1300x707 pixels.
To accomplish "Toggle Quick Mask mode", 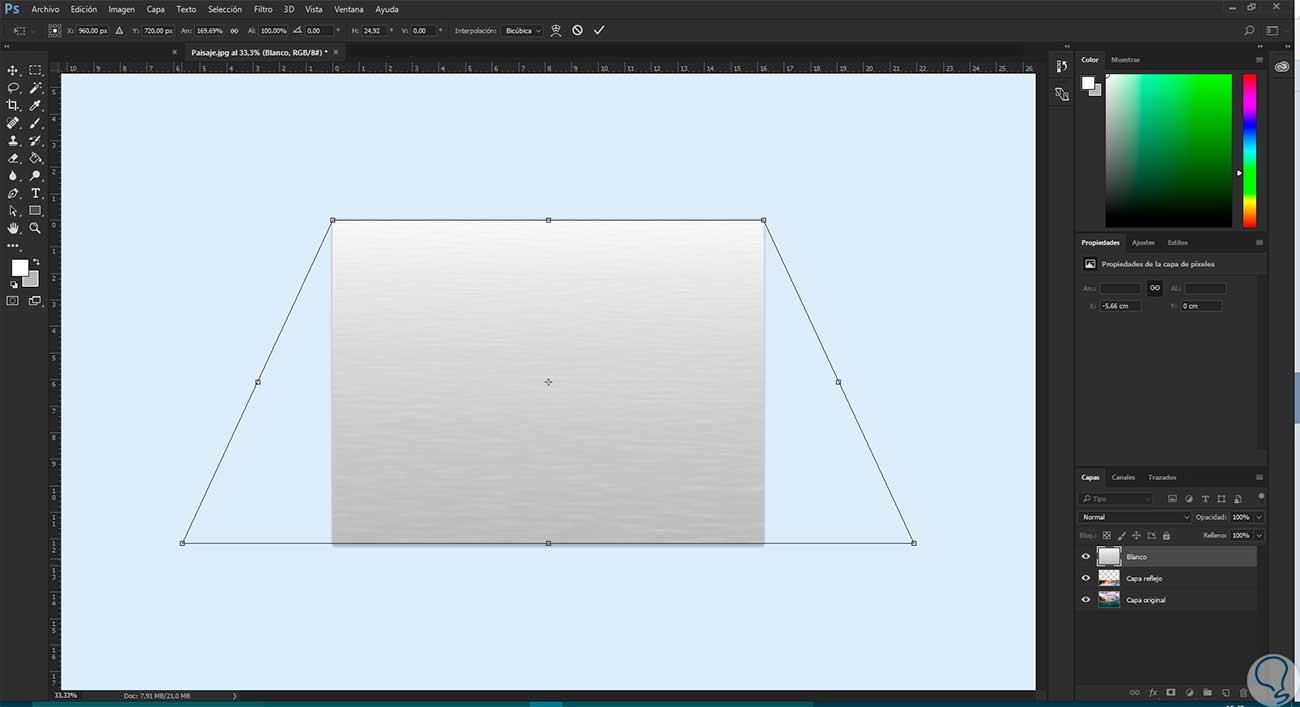I will pyautogui.click(x=13, y=300).
